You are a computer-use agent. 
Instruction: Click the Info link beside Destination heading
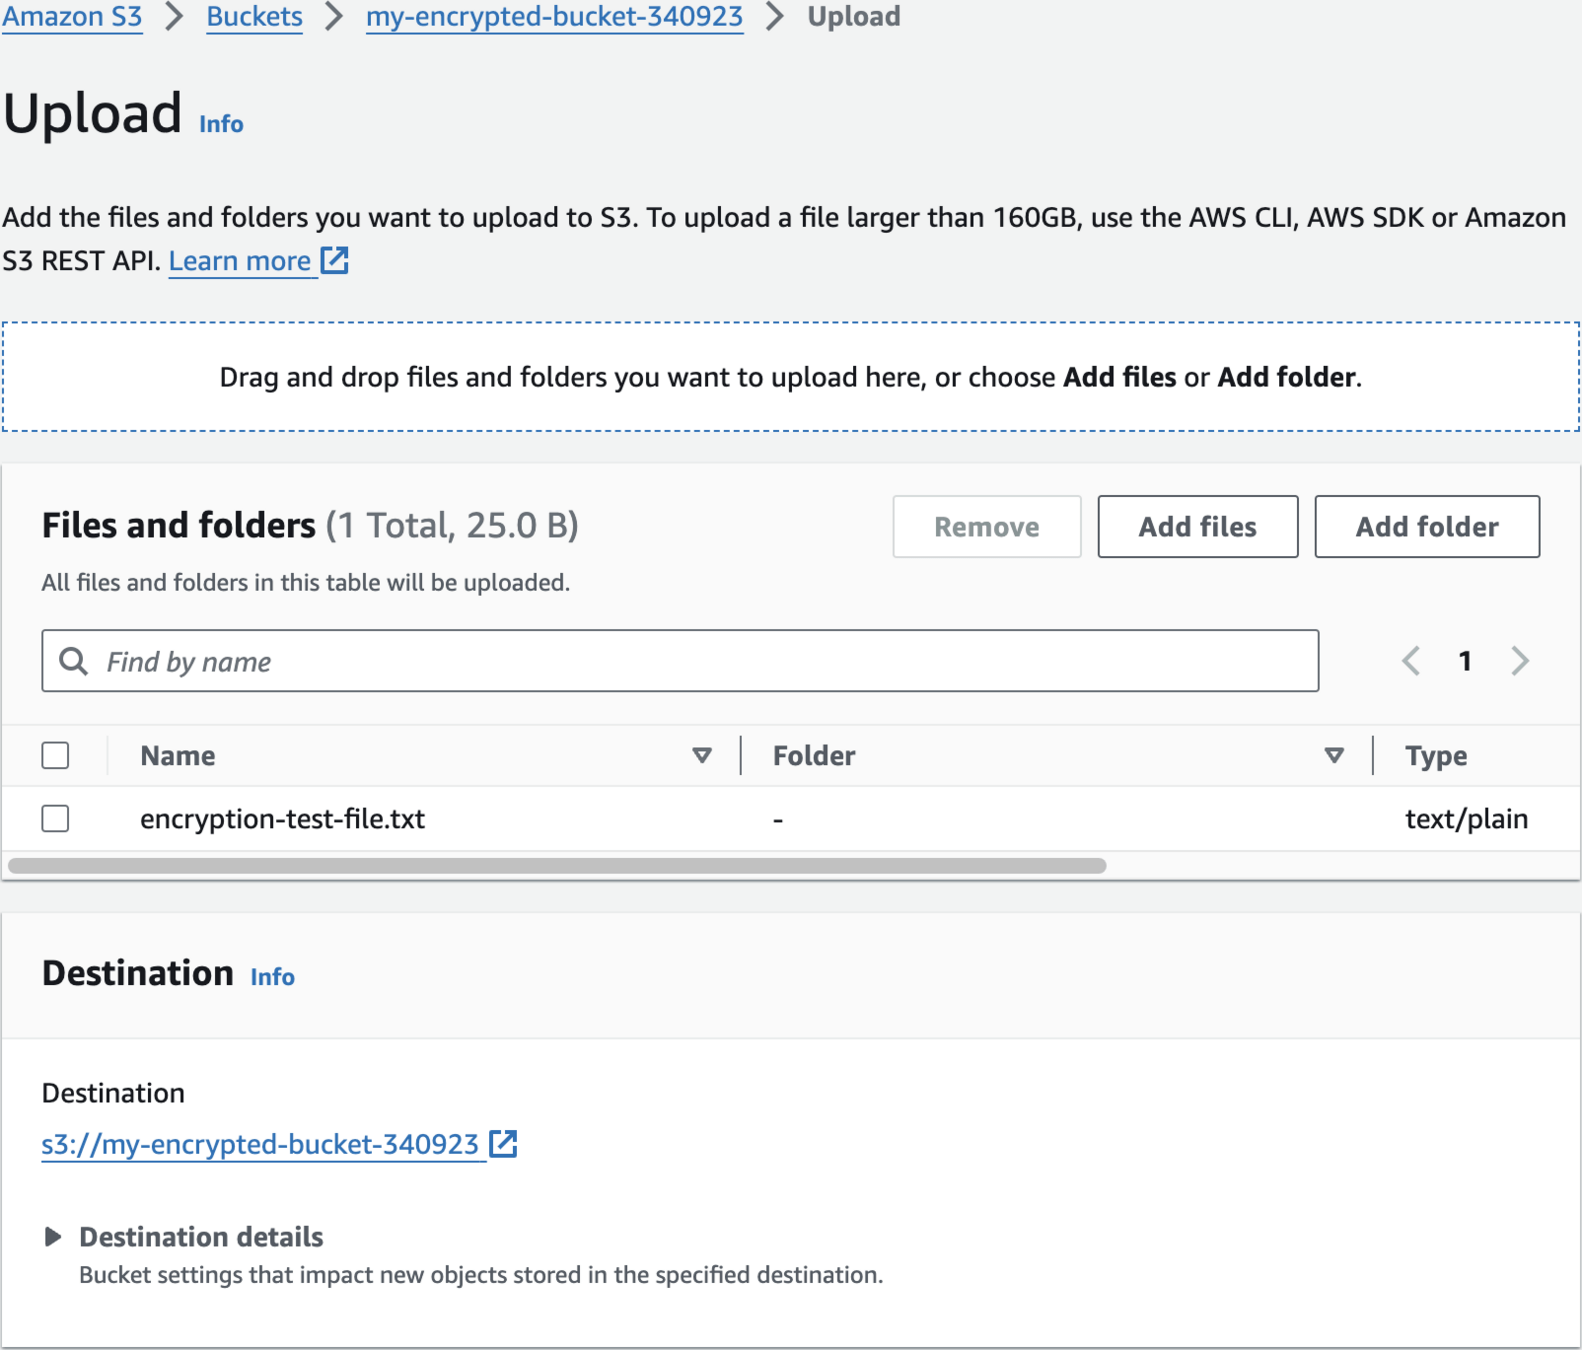click(272, 977)
